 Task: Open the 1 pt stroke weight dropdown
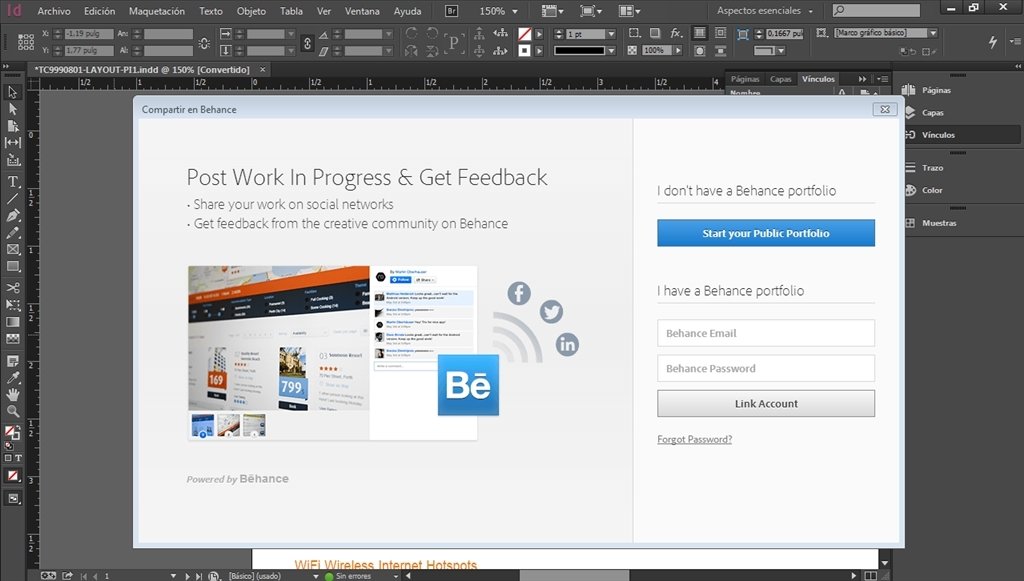(x=611, y=34)
